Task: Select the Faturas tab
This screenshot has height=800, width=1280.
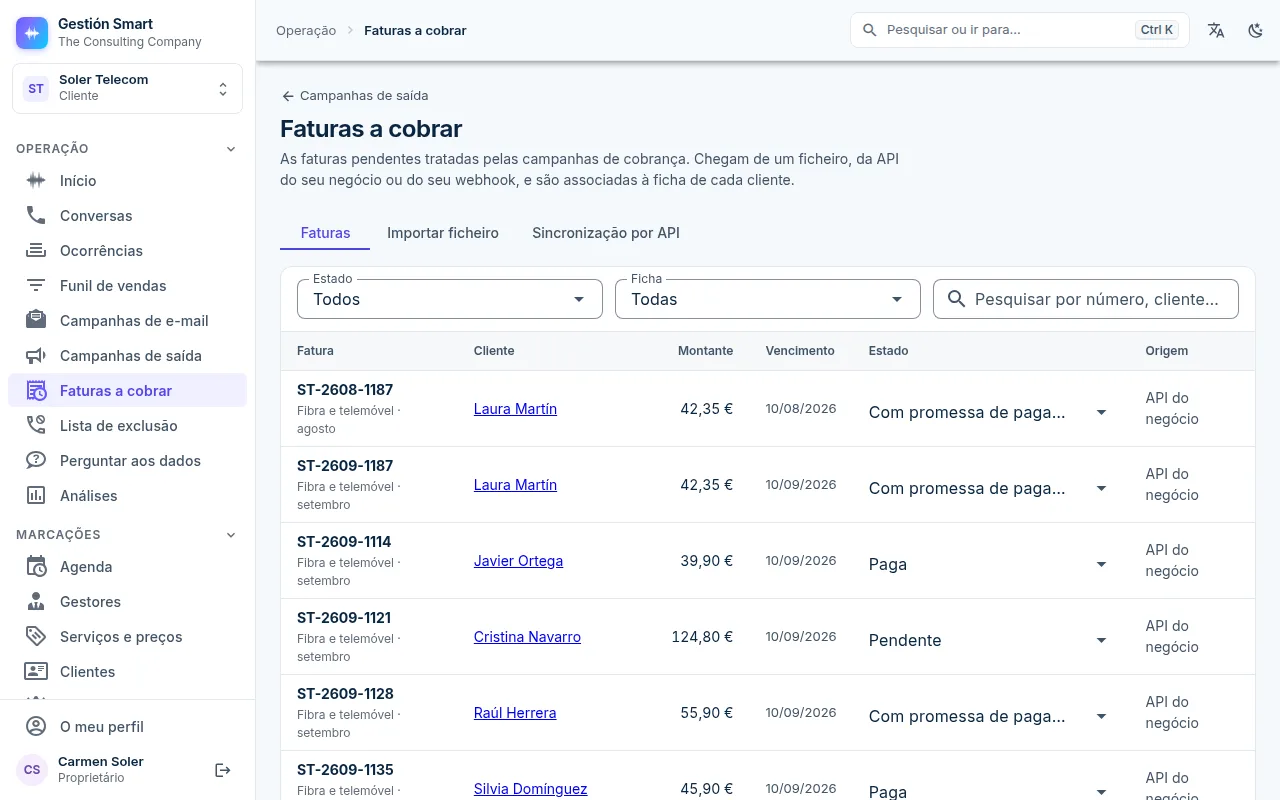Action: click(325, 233)
